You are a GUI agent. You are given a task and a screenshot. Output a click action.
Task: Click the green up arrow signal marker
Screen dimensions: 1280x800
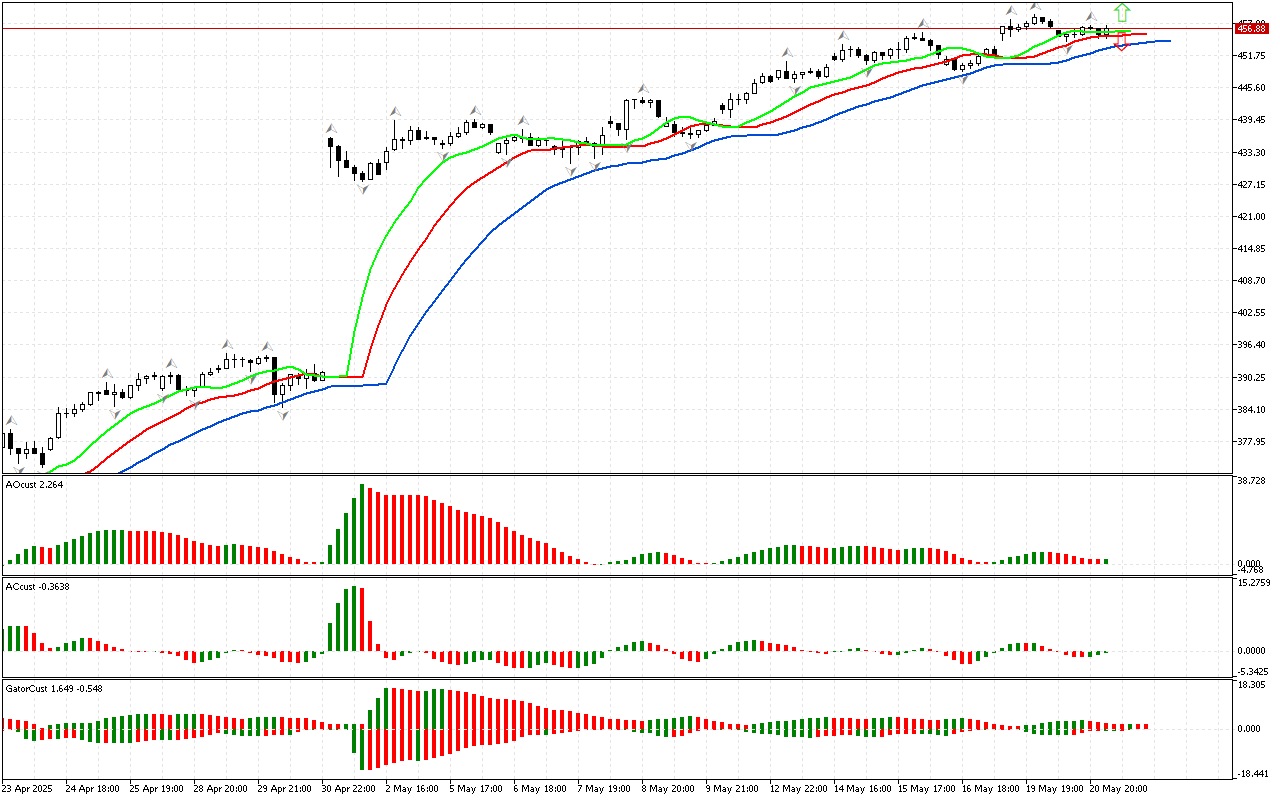pos(1122,13)
